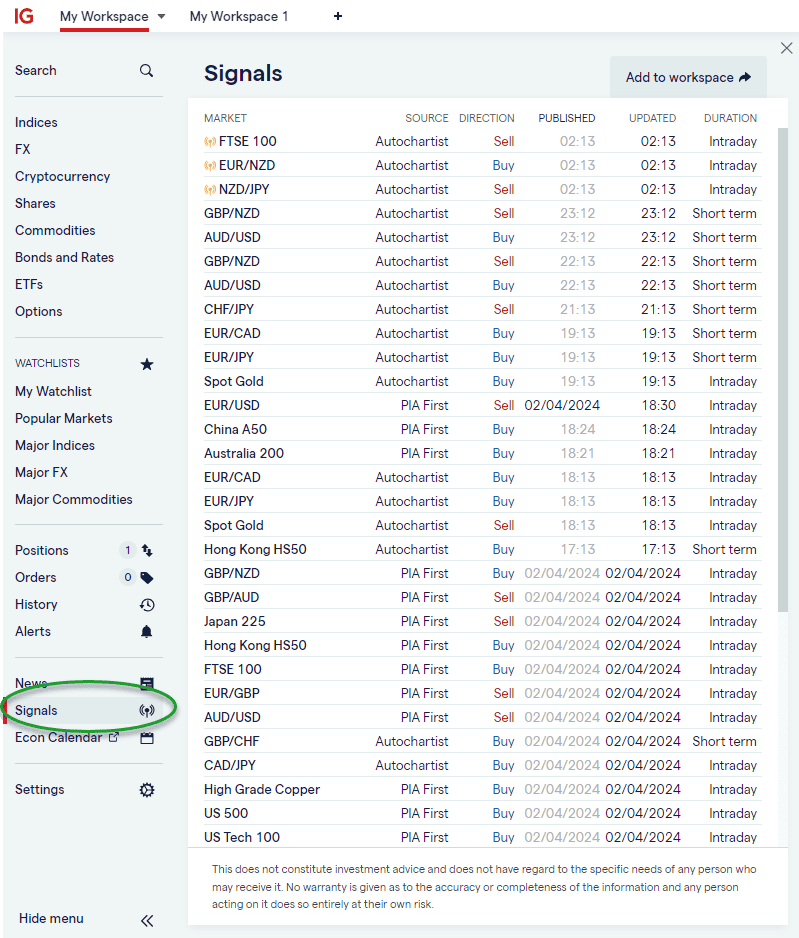Sort by DURATION column header
The width and height of the screenshot is (799, 938).
point(730,118)
